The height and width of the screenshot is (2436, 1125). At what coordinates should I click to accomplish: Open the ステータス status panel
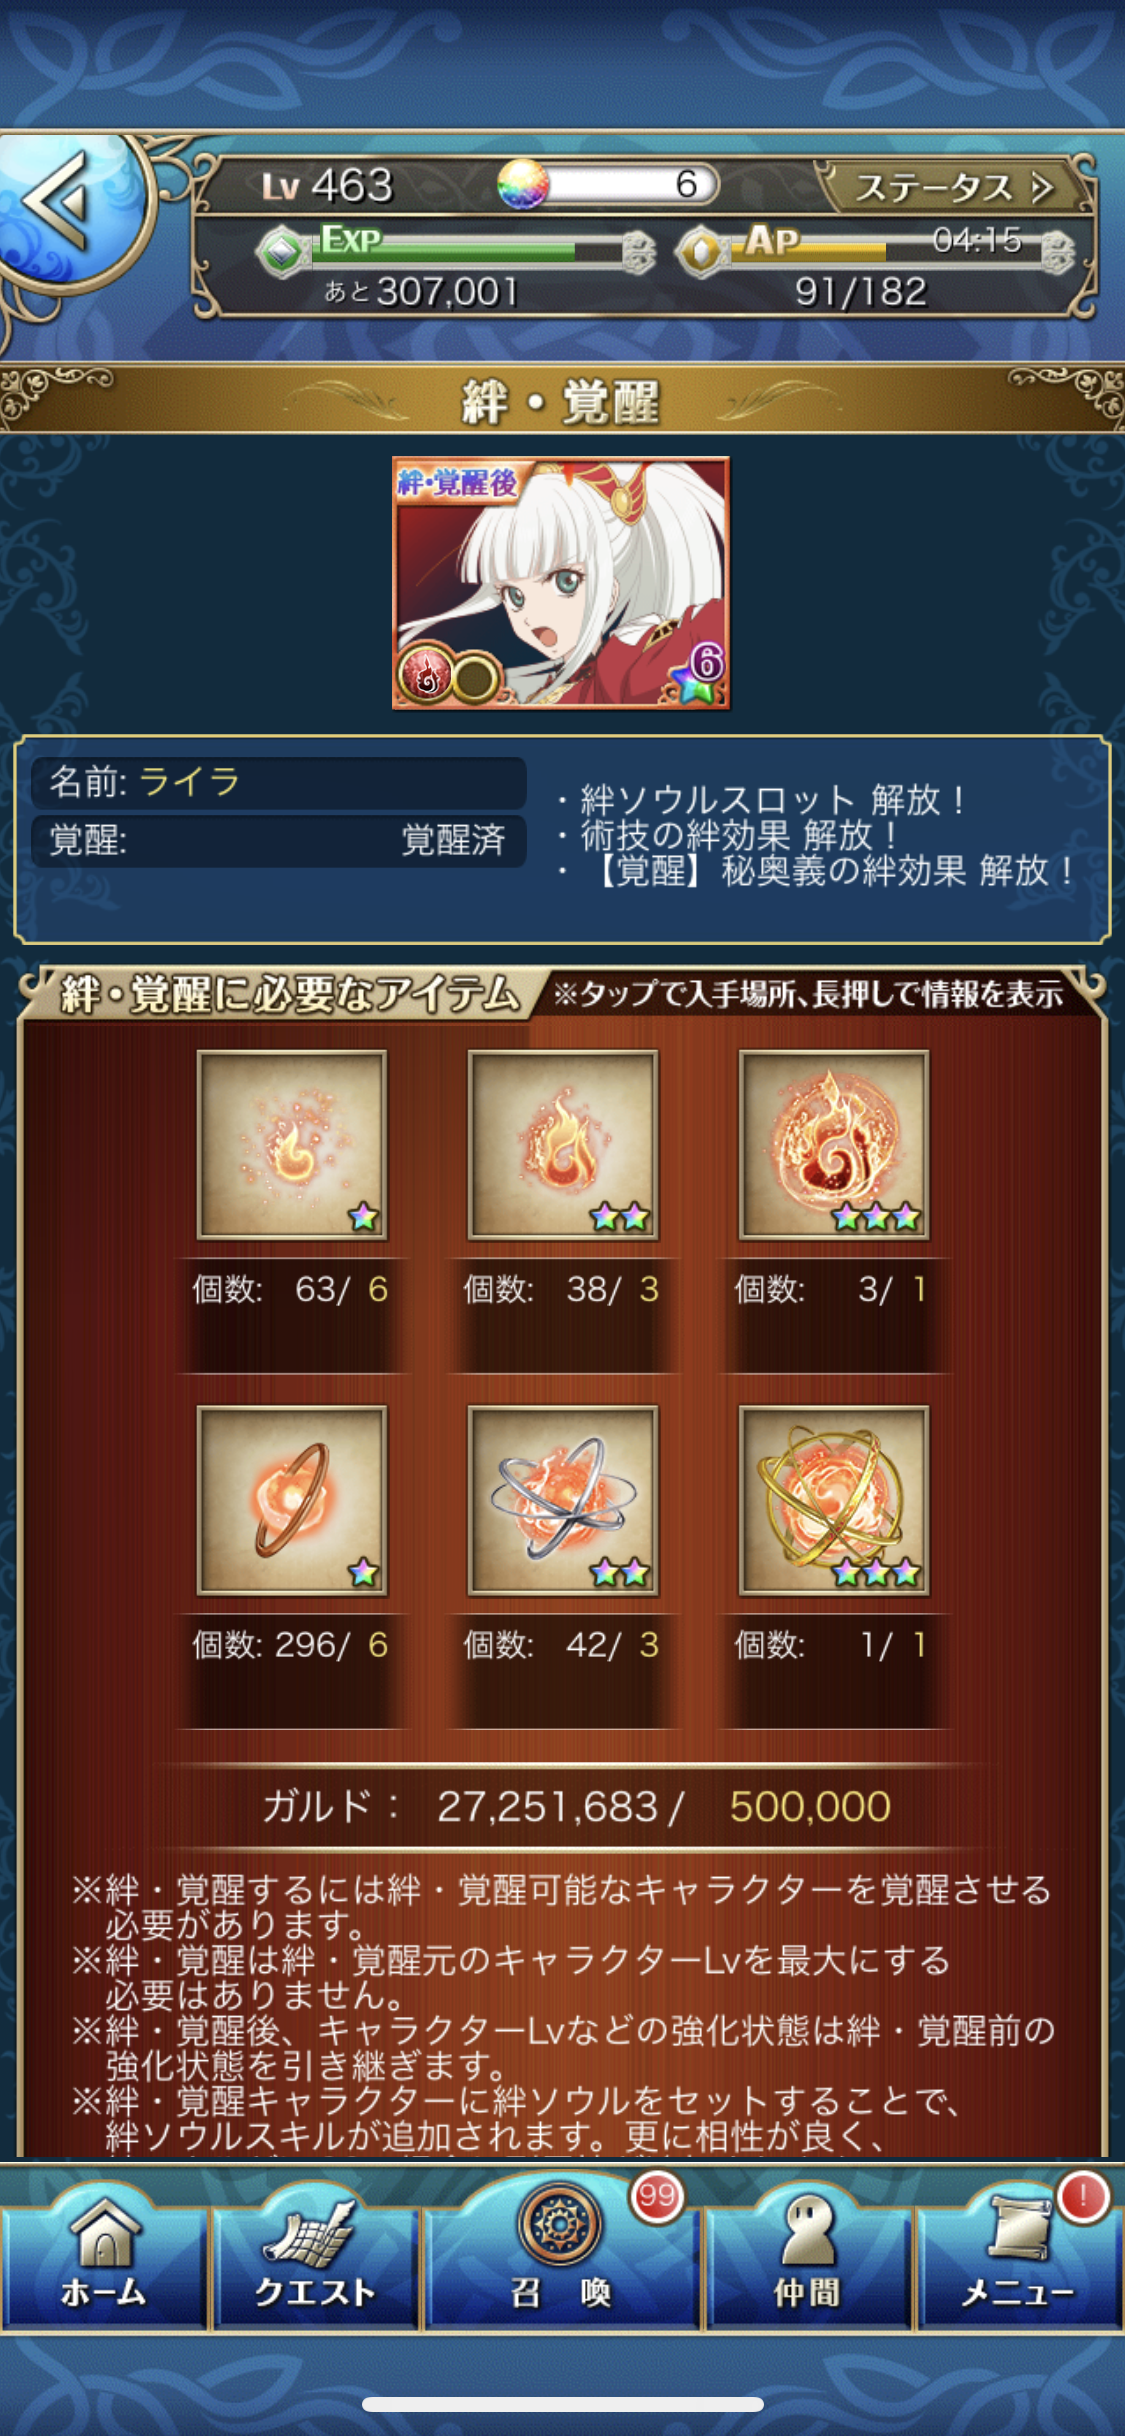pyautogui.click(x=954, y=186)
